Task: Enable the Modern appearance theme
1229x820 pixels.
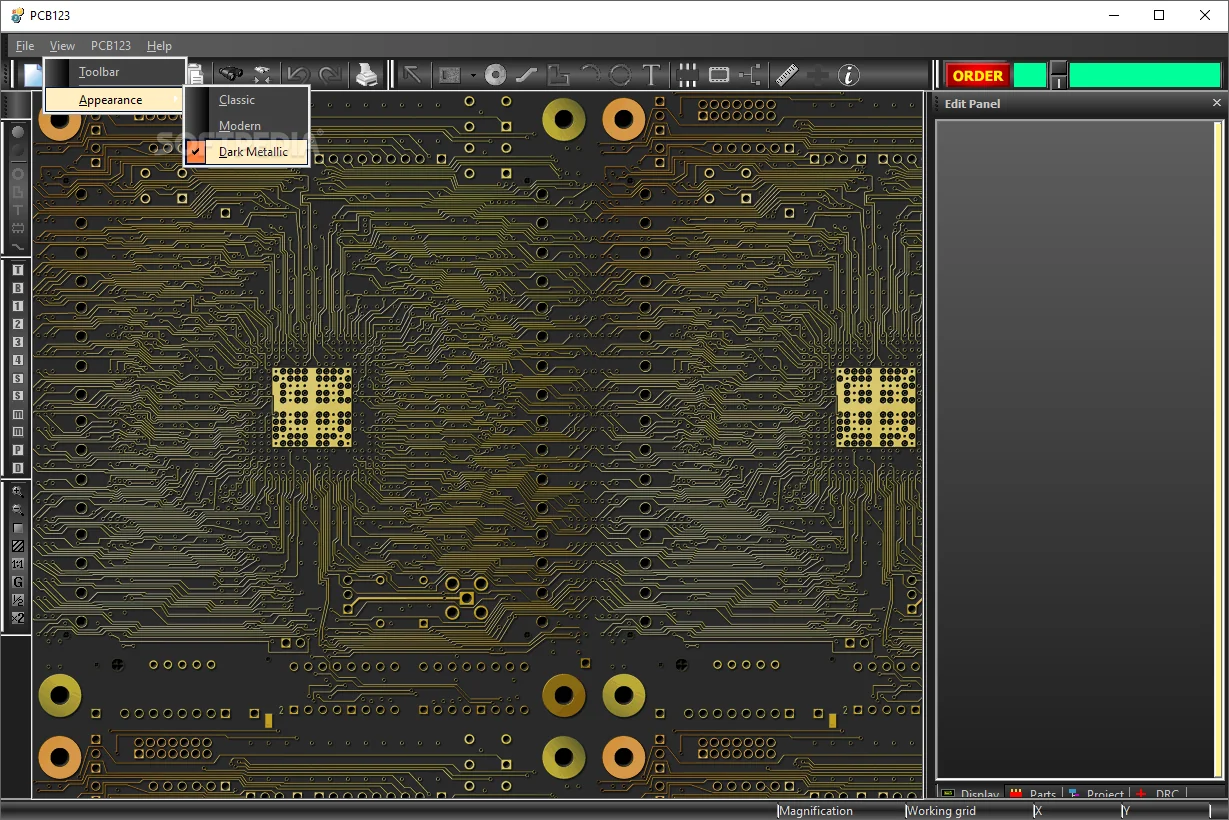Action: point(239,125)
